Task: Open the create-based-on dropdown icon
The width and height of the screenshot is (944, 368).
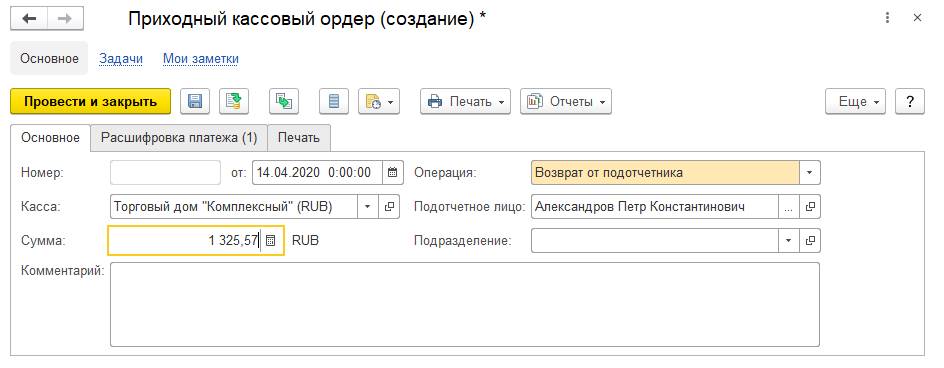Action: click(x=379, y=102)
